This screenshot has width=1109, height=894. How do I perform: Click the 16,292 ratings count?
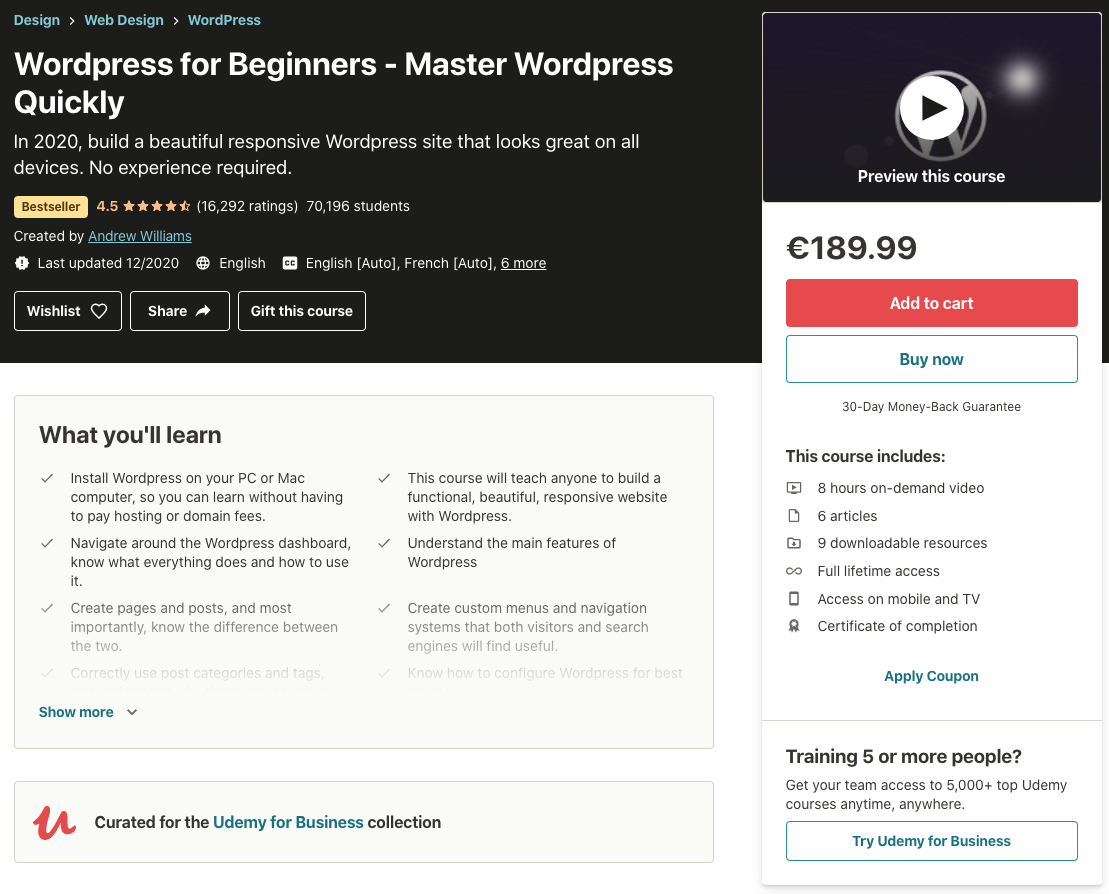pos(248,207)
